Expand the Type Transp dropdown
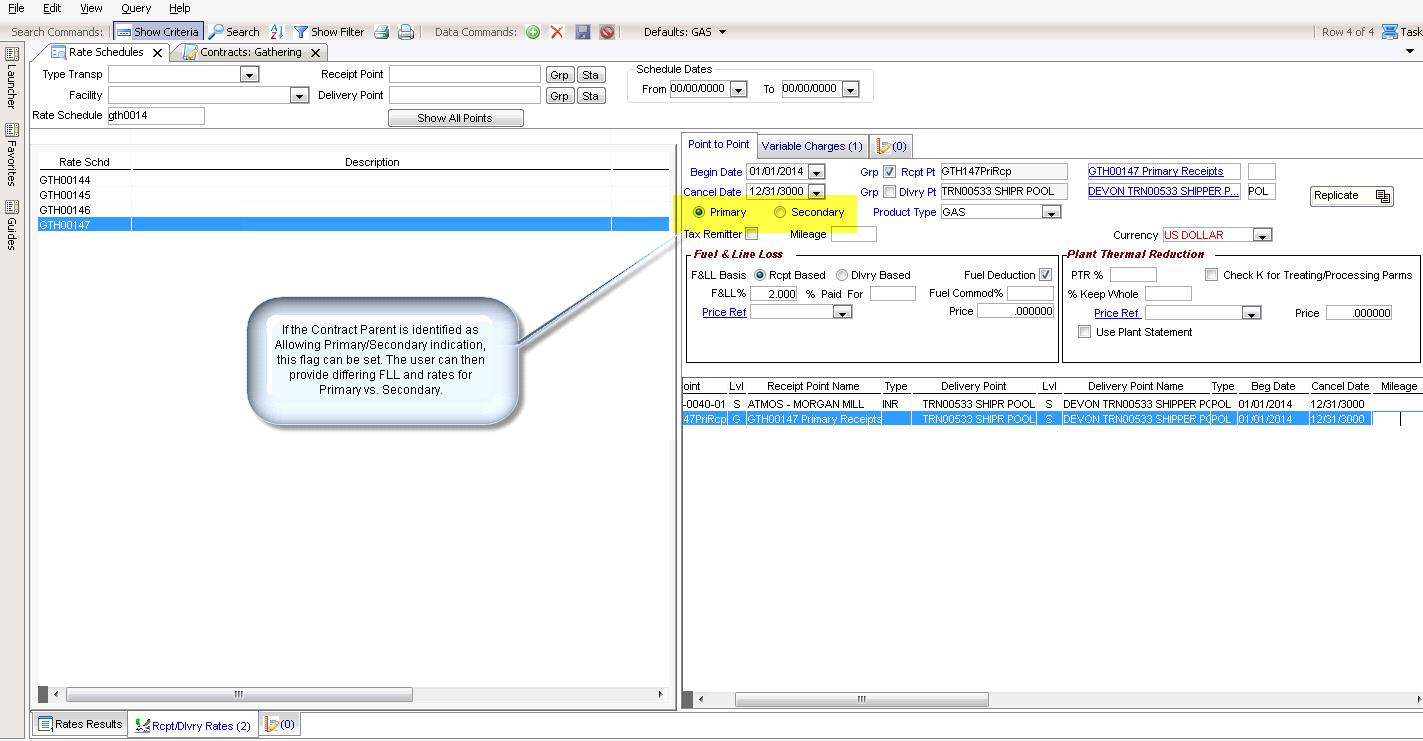This screenshot has height=741, width=1423. [249, 75]
